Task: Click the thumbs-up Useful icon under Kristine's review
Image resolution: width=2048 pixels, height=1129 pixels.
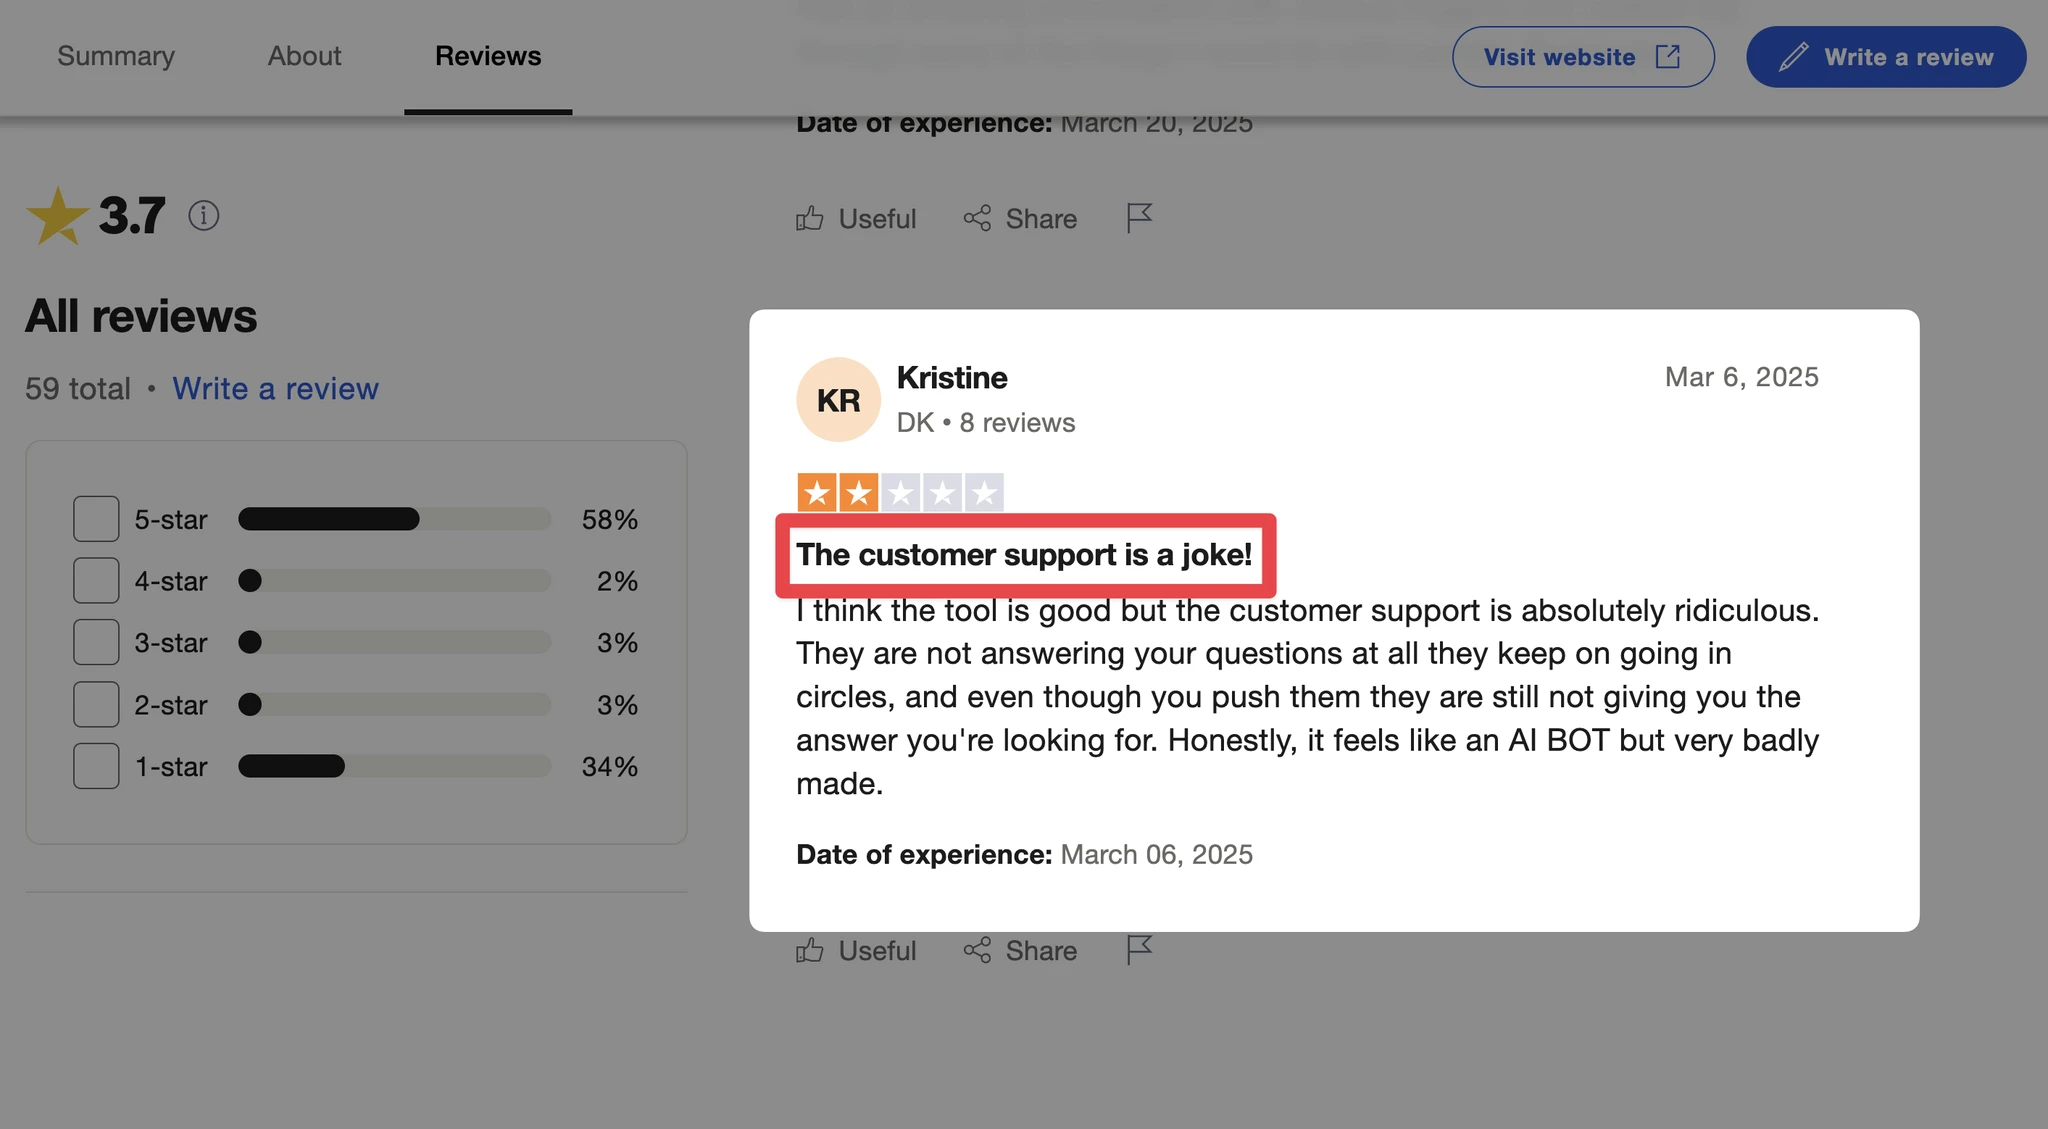Action: [x=810, y=950]
